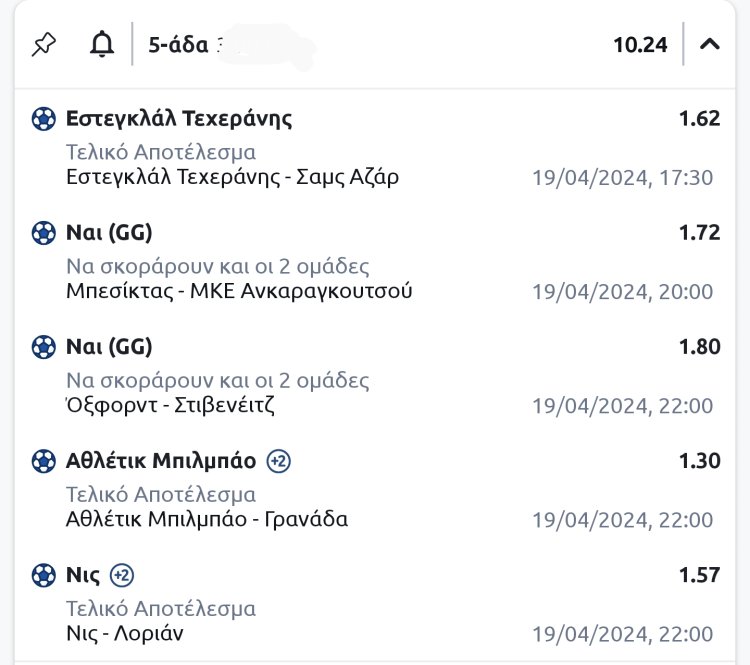This screenshot has width=750, height=665.
Task: Click the soccer ball icon beside Αθλέτικ Μπιλμπάο
Action: tap(44, 461)
